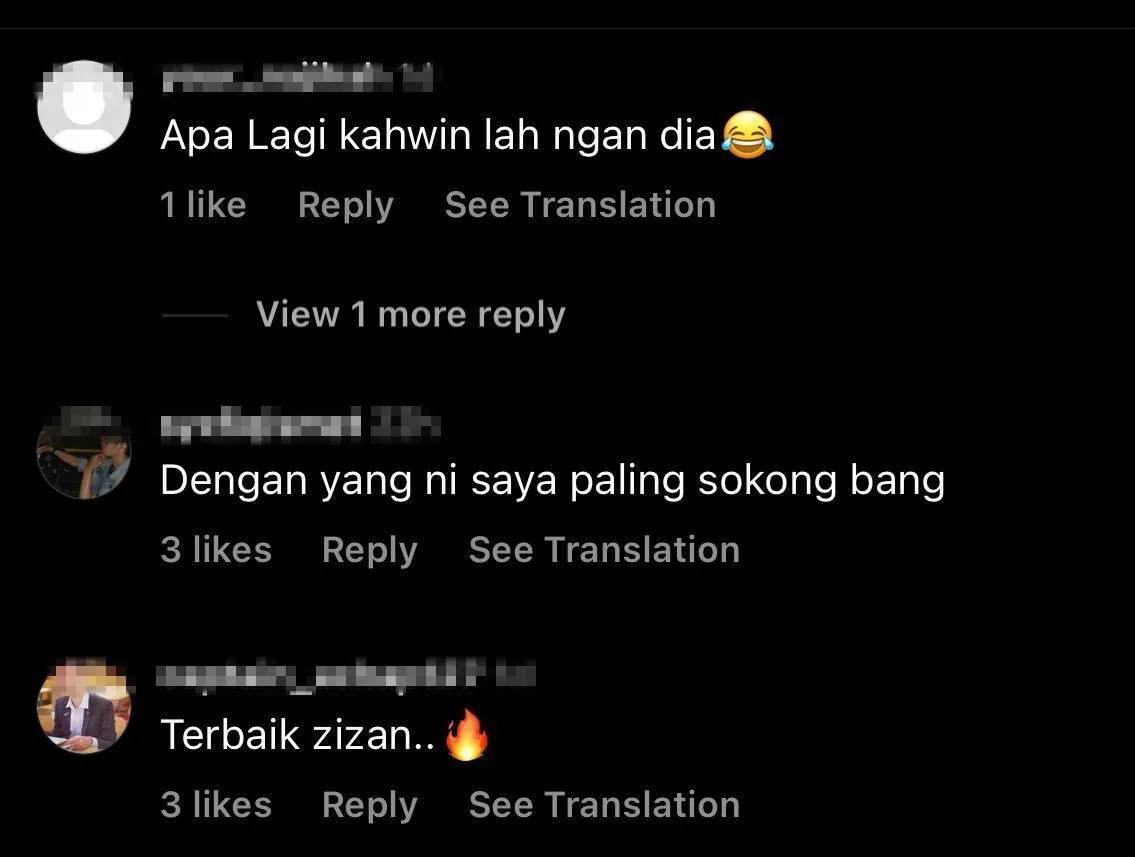Select comment text 'Dengan yang ni saya paling sokong bang'
Viewport: 1135px width, 857px height.
coord(552,481)
